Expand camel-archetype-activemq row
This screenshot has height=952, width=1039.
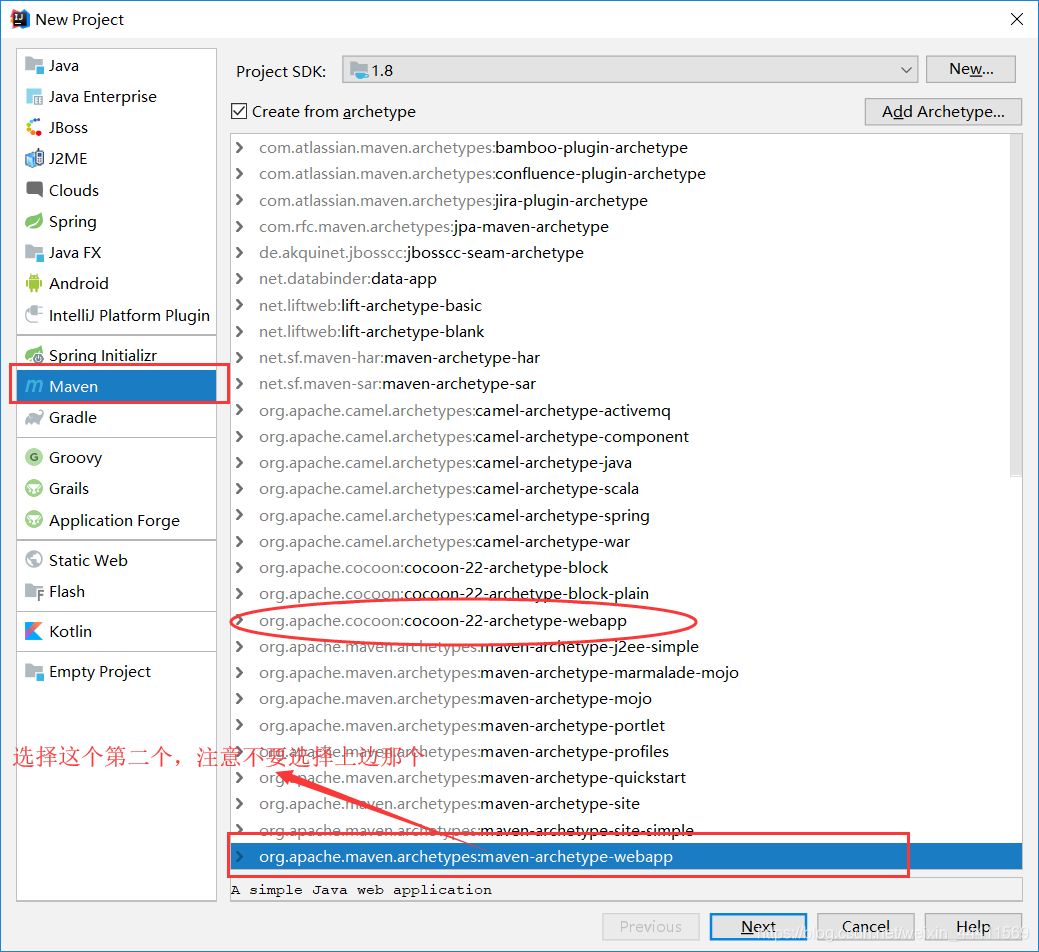point(240,411)
